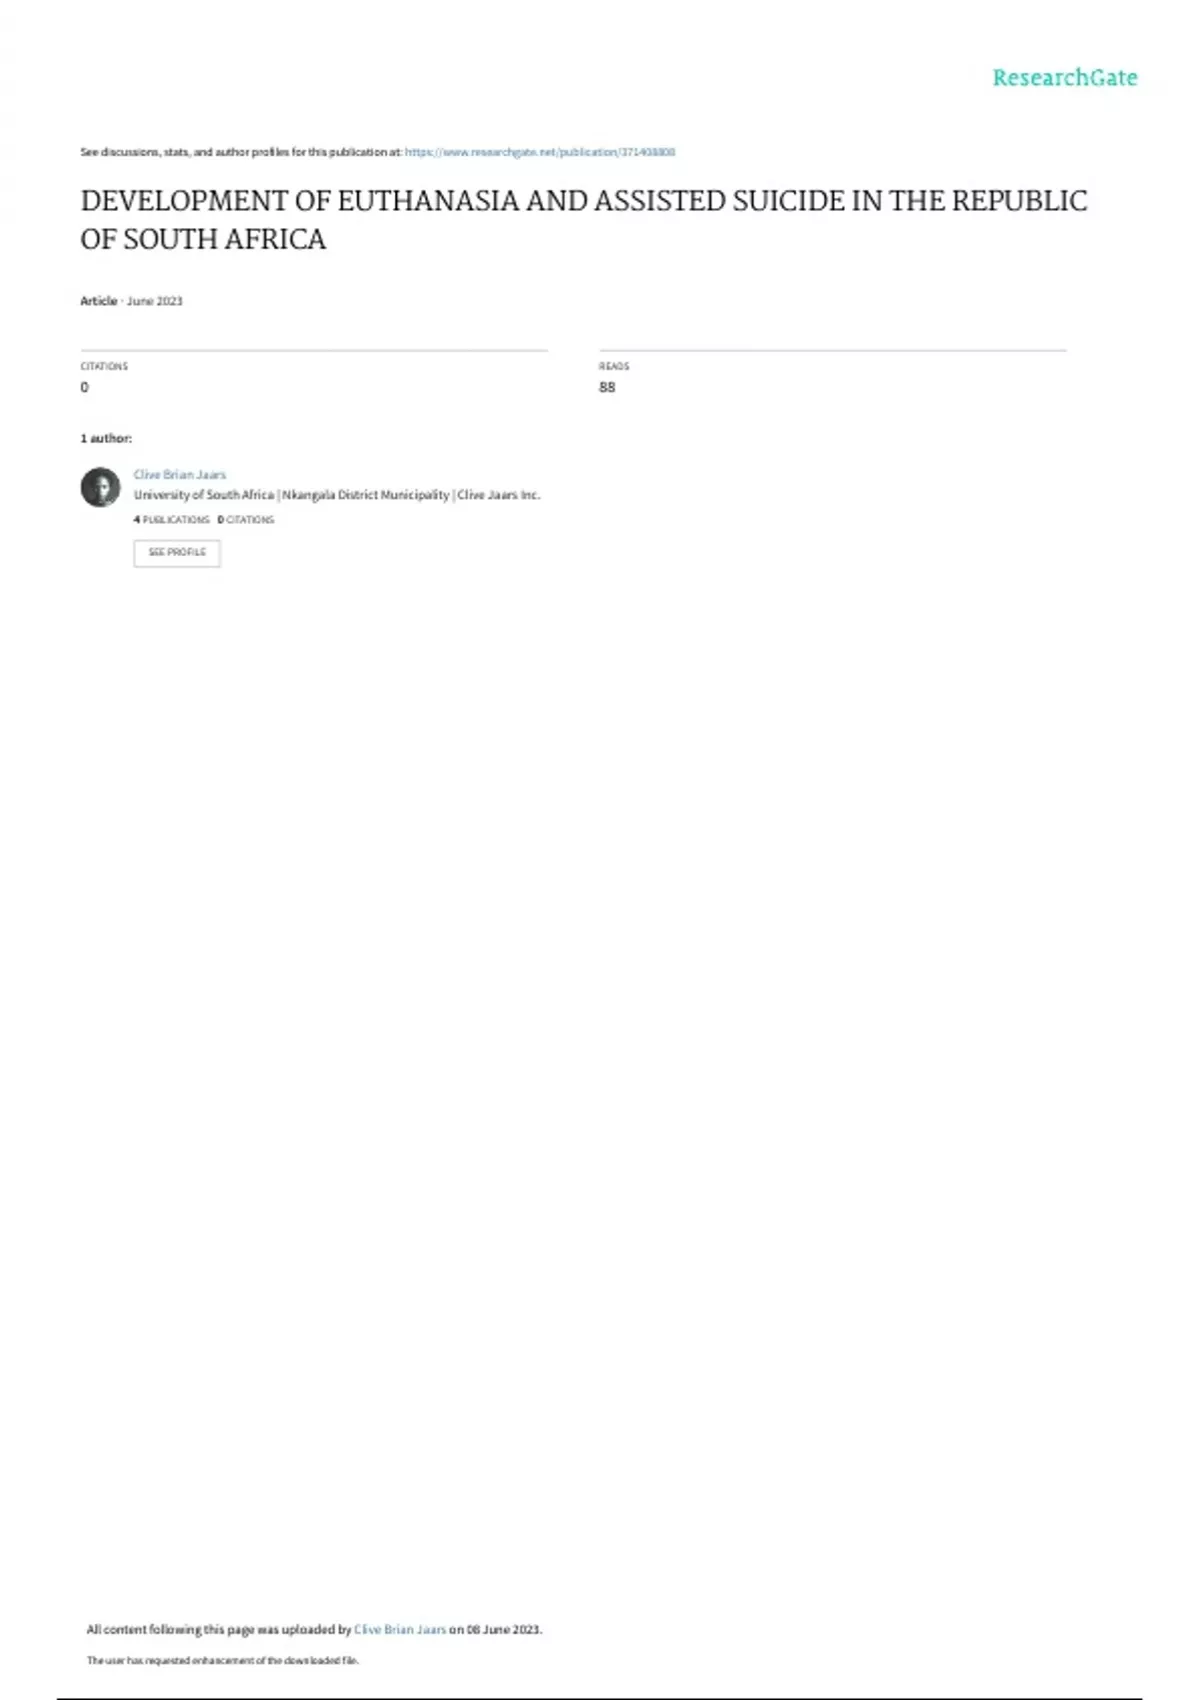1200x1700 pixels.
Task: Click the author profile photo avatar
Action: 100,487
